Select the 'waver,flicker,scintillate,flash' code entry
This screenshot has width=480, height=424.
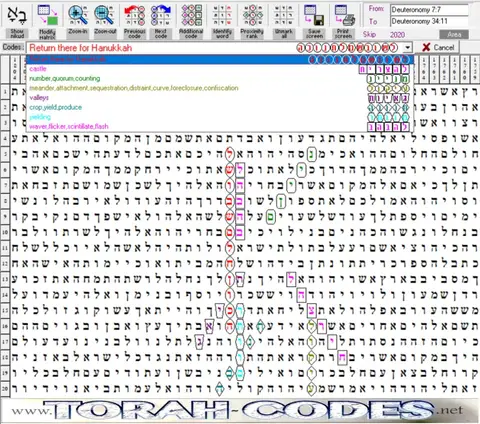point(220,126)
